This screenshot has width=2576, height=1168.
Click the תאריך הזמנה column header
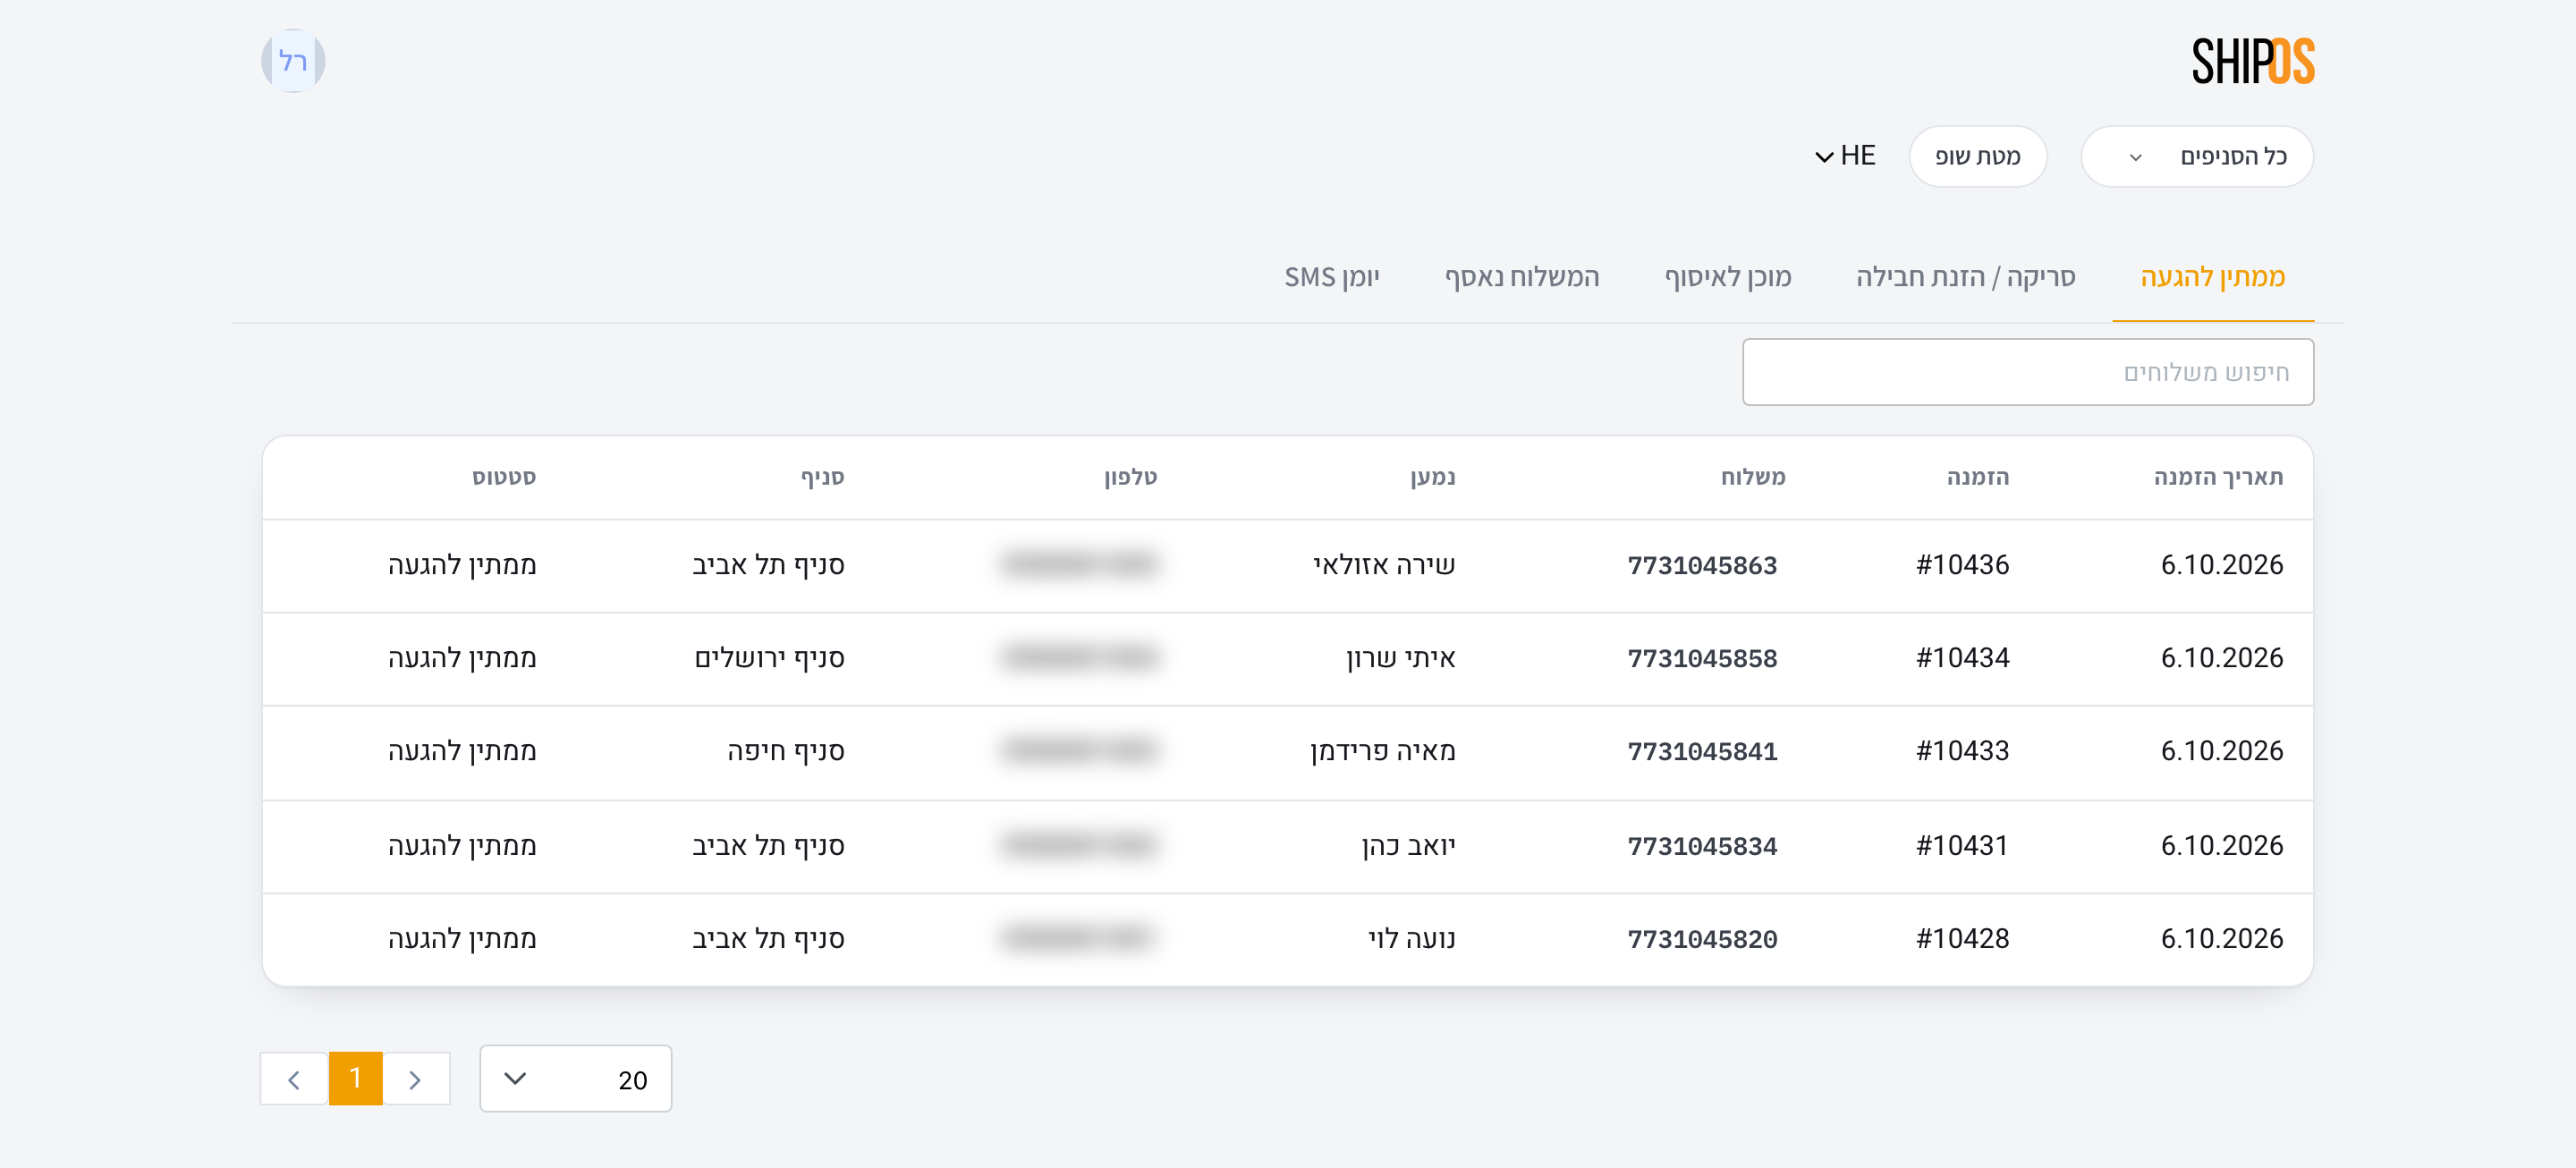point(2218,477)
